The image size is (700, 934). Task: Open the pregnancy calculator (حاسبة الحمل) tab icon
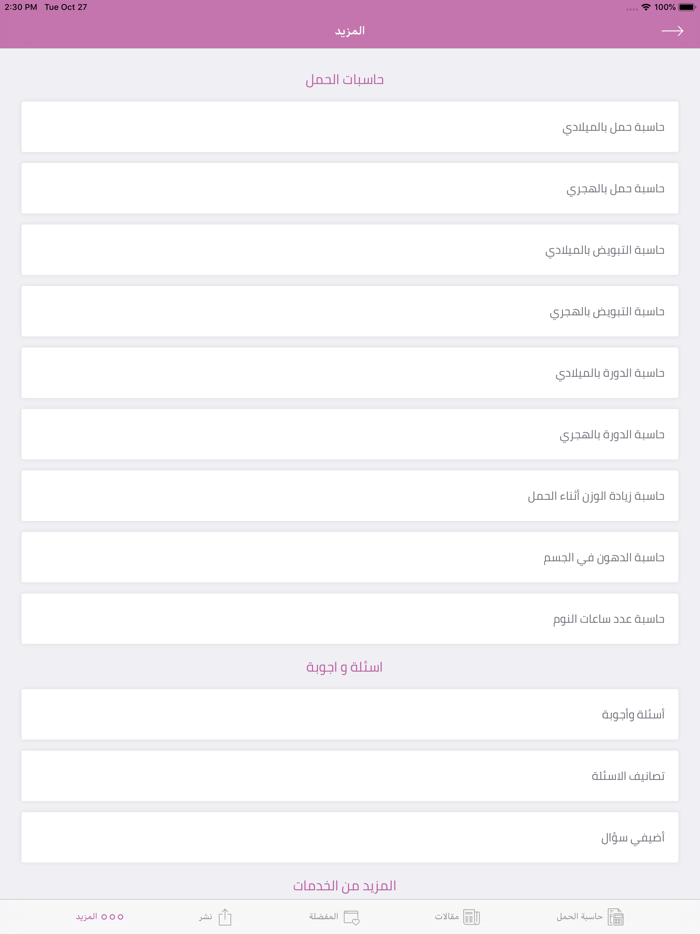614,916
